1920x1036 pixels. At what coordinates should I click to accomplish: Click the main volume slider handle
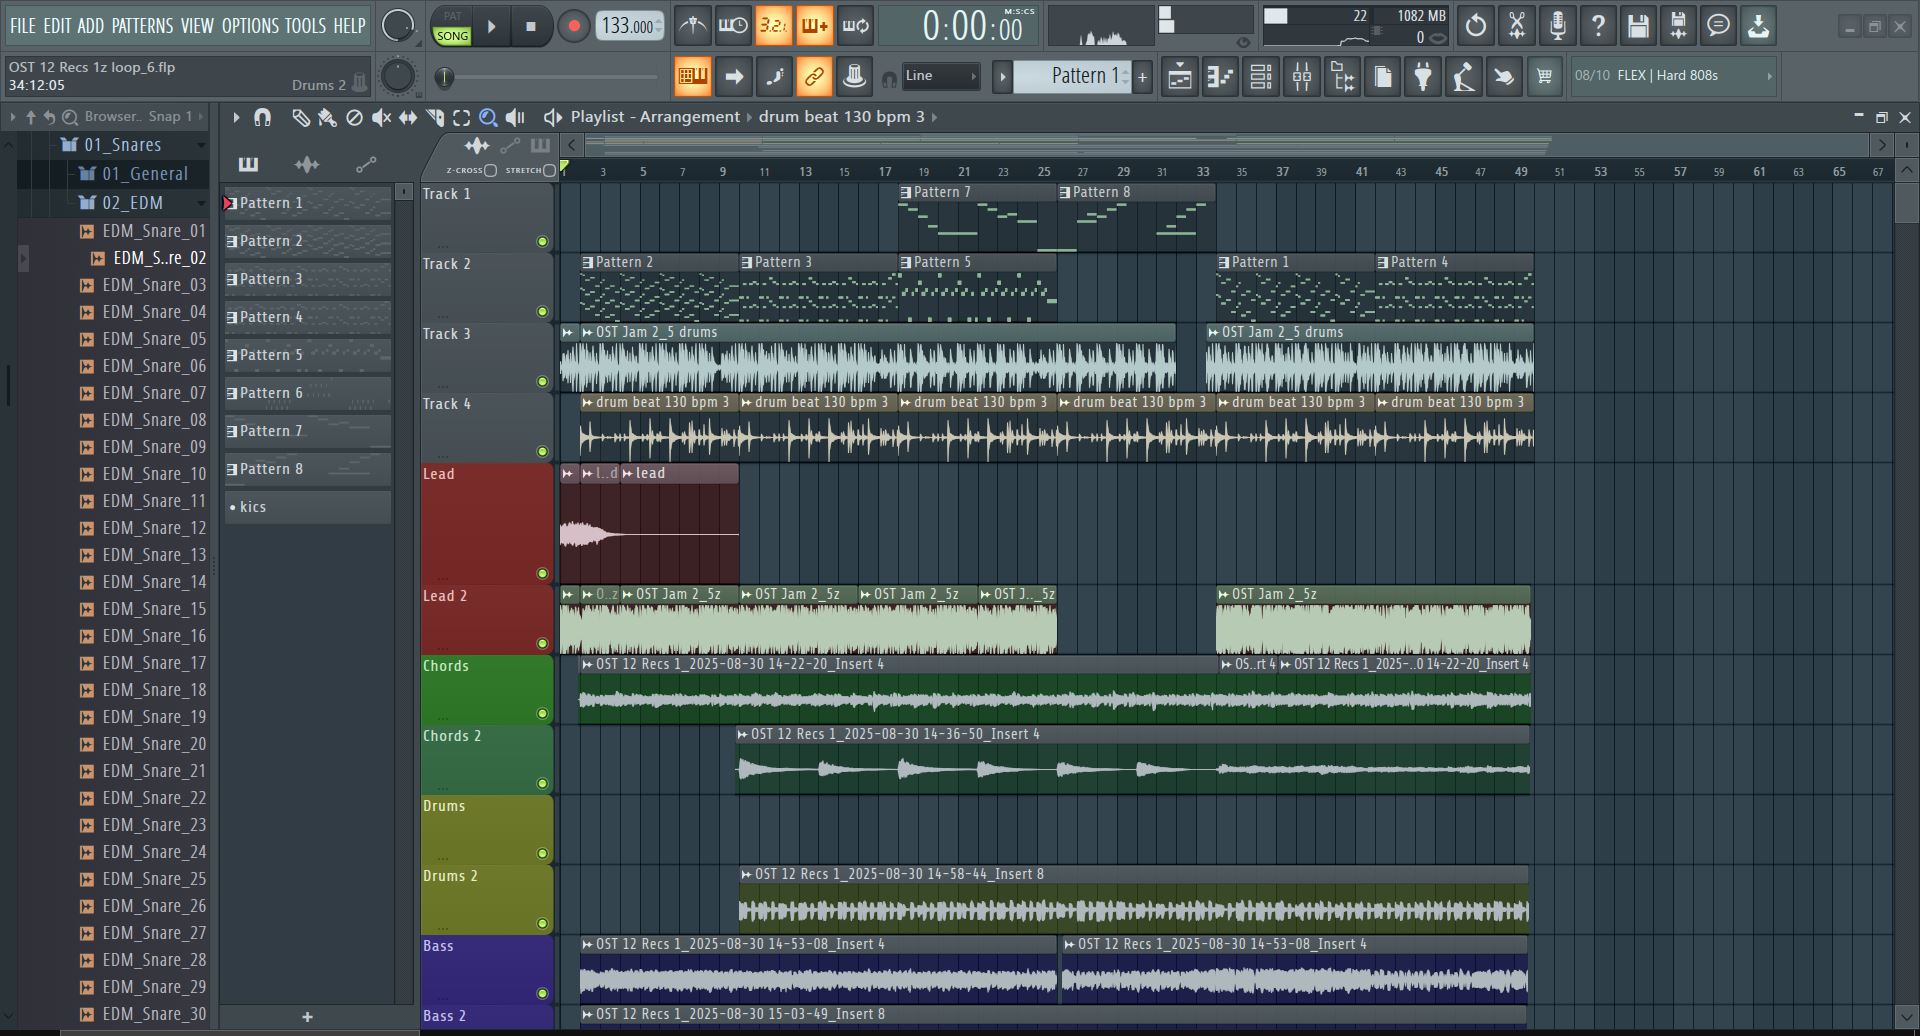pos(445,77)
